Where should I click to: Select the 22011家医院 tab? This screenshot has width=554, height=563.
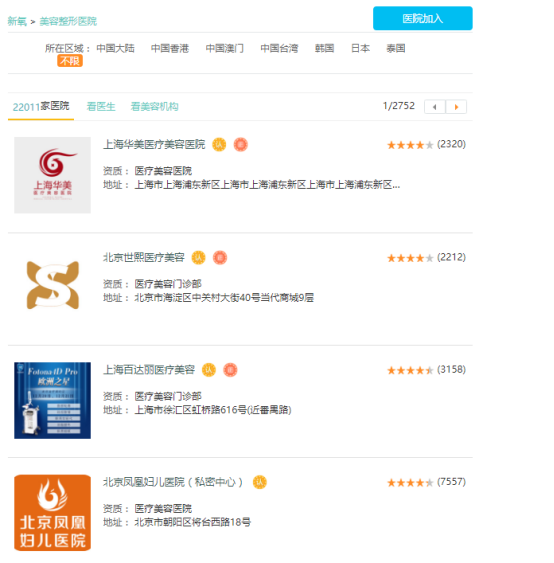41,107
